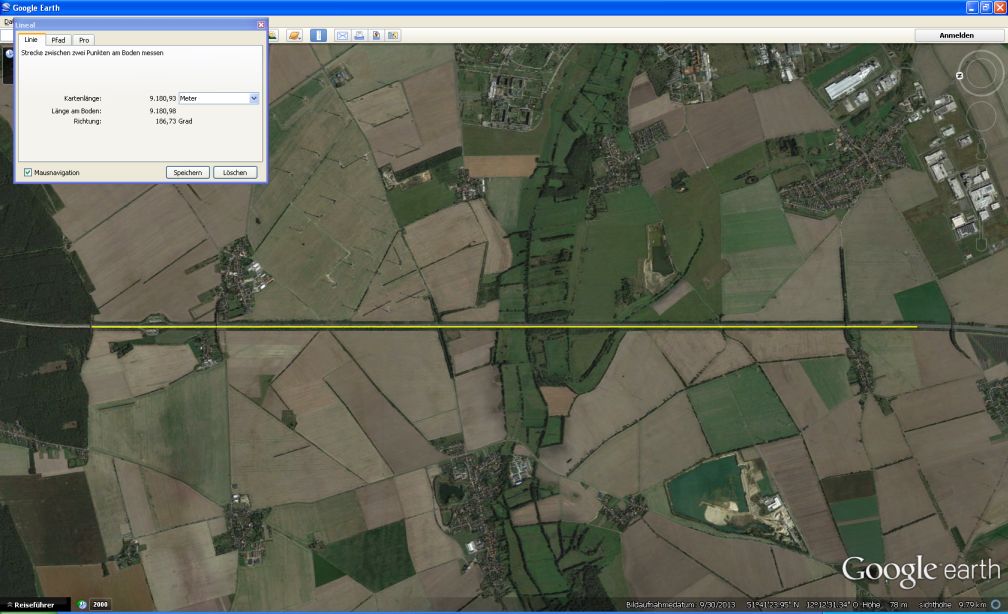Toggle the ruler tool icon

(x=318, y=35)
